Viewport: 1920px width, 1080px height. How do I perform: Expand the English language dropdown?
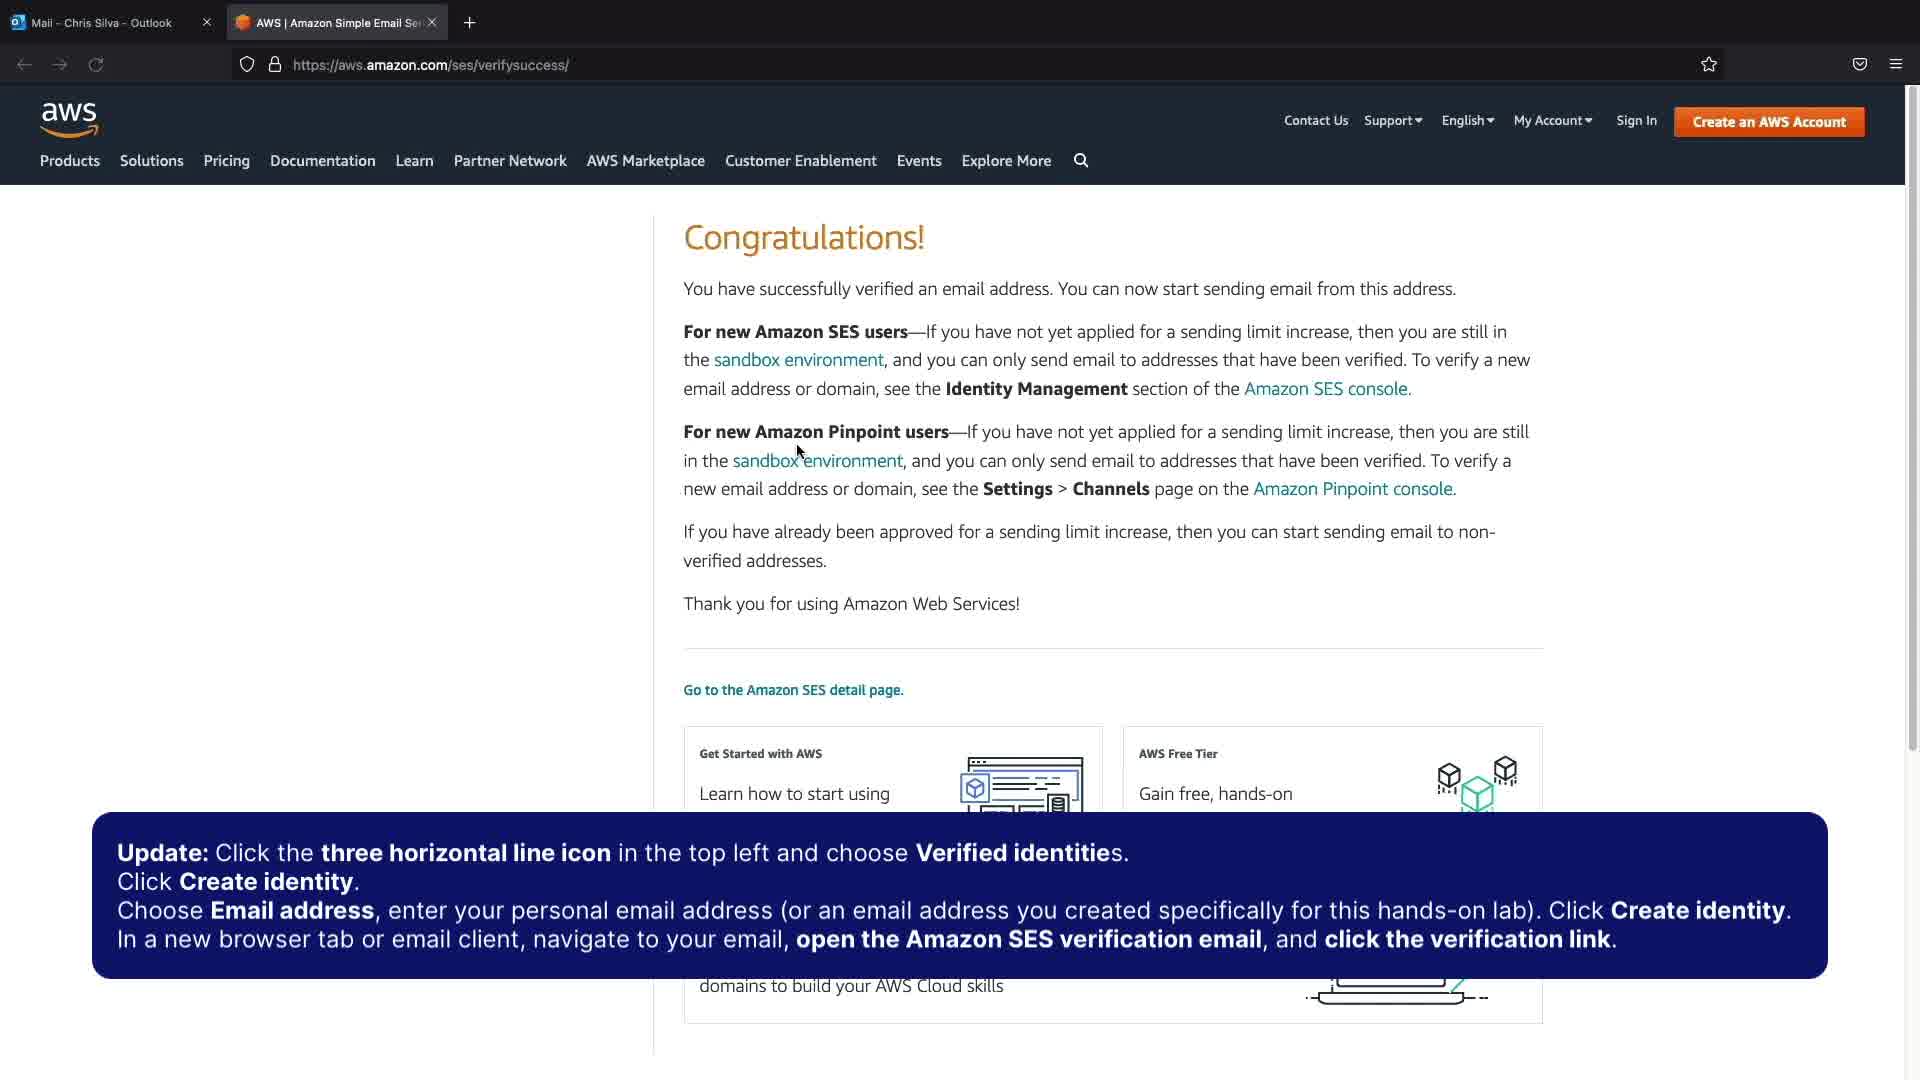click(1467, 121)
